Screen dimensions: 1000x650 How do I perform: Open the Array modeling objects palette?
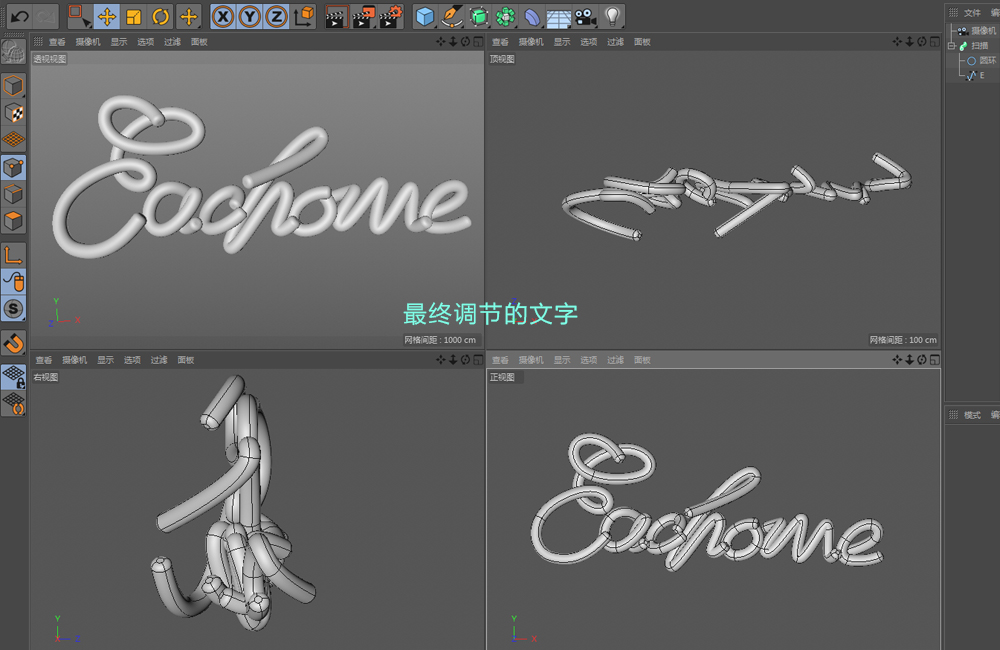coord(505,17)
